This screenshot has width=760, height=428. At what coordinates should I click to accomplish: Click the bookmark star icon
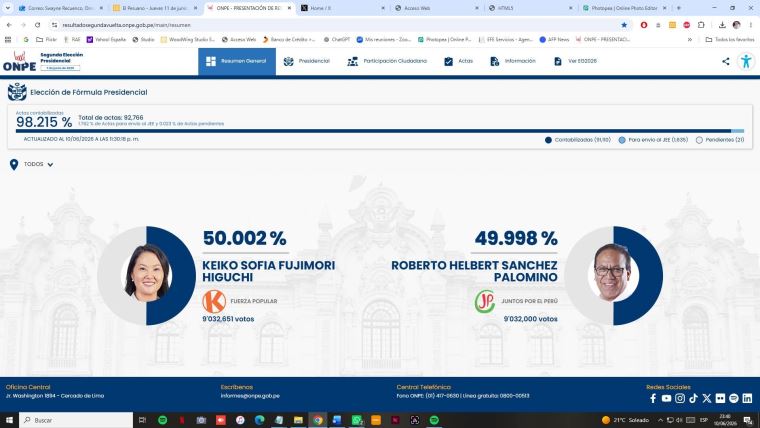click(x=624, y=25)
